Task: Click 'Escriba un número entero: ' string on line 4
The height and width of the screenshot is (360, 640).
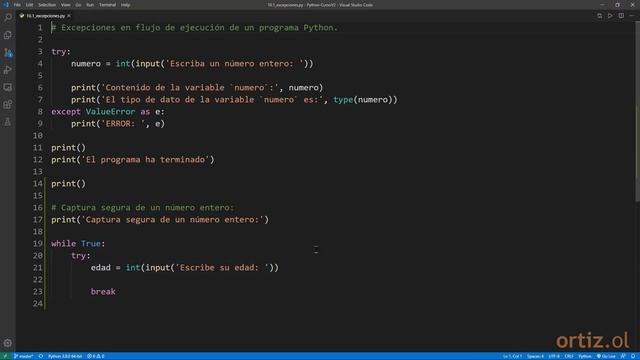Action: [x=235, y=63]
